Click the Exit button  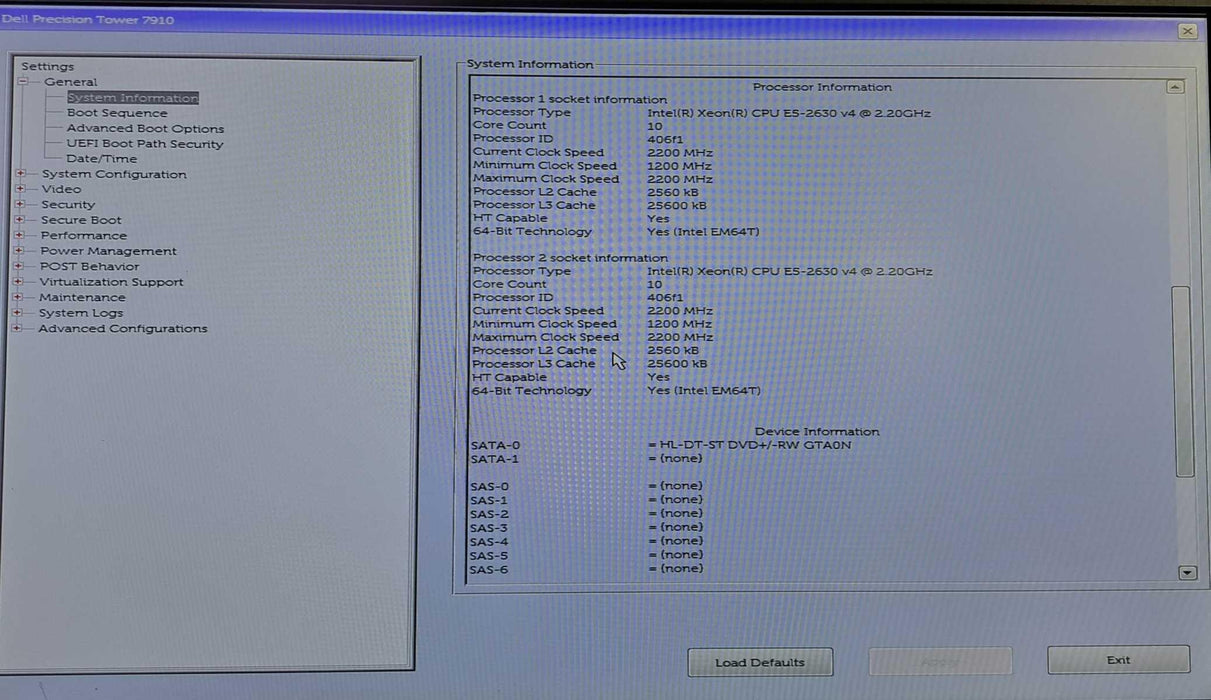point(1118,660)
